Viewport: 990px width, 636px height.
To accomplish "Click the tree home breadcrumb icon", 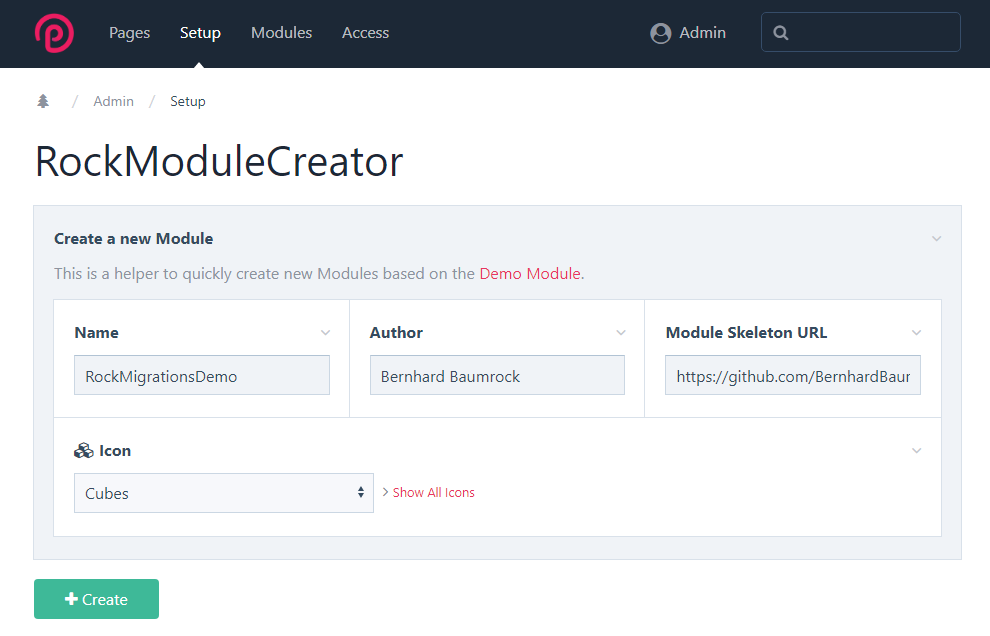I will pos(43,101).
